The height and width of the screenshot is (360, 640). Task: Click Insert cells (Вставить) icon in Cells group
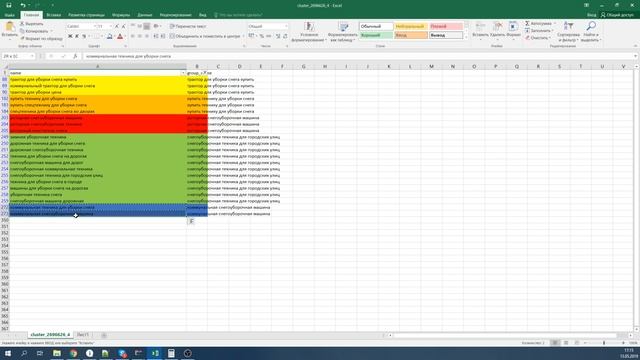click(480, 27)
